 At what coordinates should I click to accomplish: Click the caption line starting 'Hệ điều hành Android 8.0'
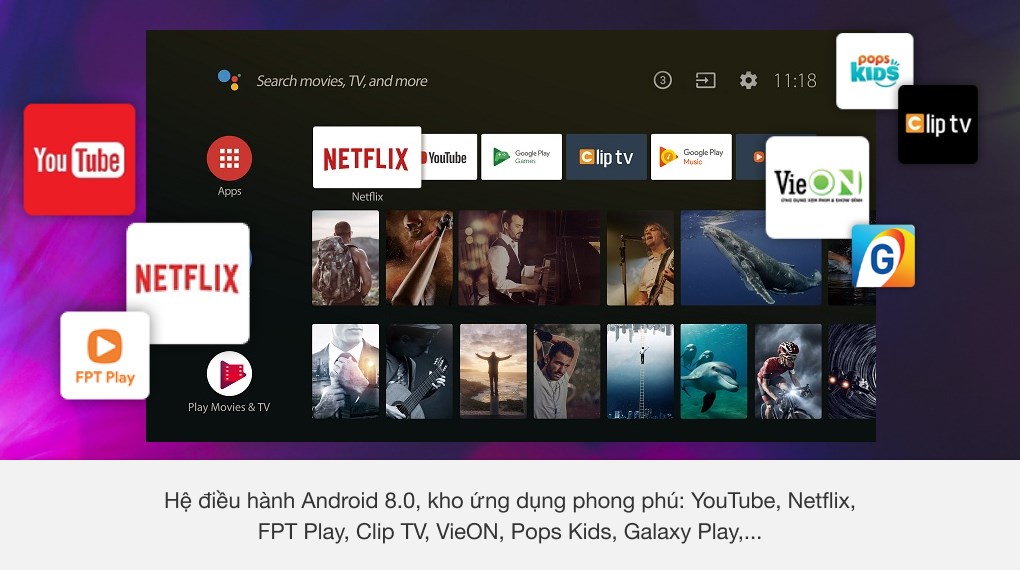click(509, 500)
